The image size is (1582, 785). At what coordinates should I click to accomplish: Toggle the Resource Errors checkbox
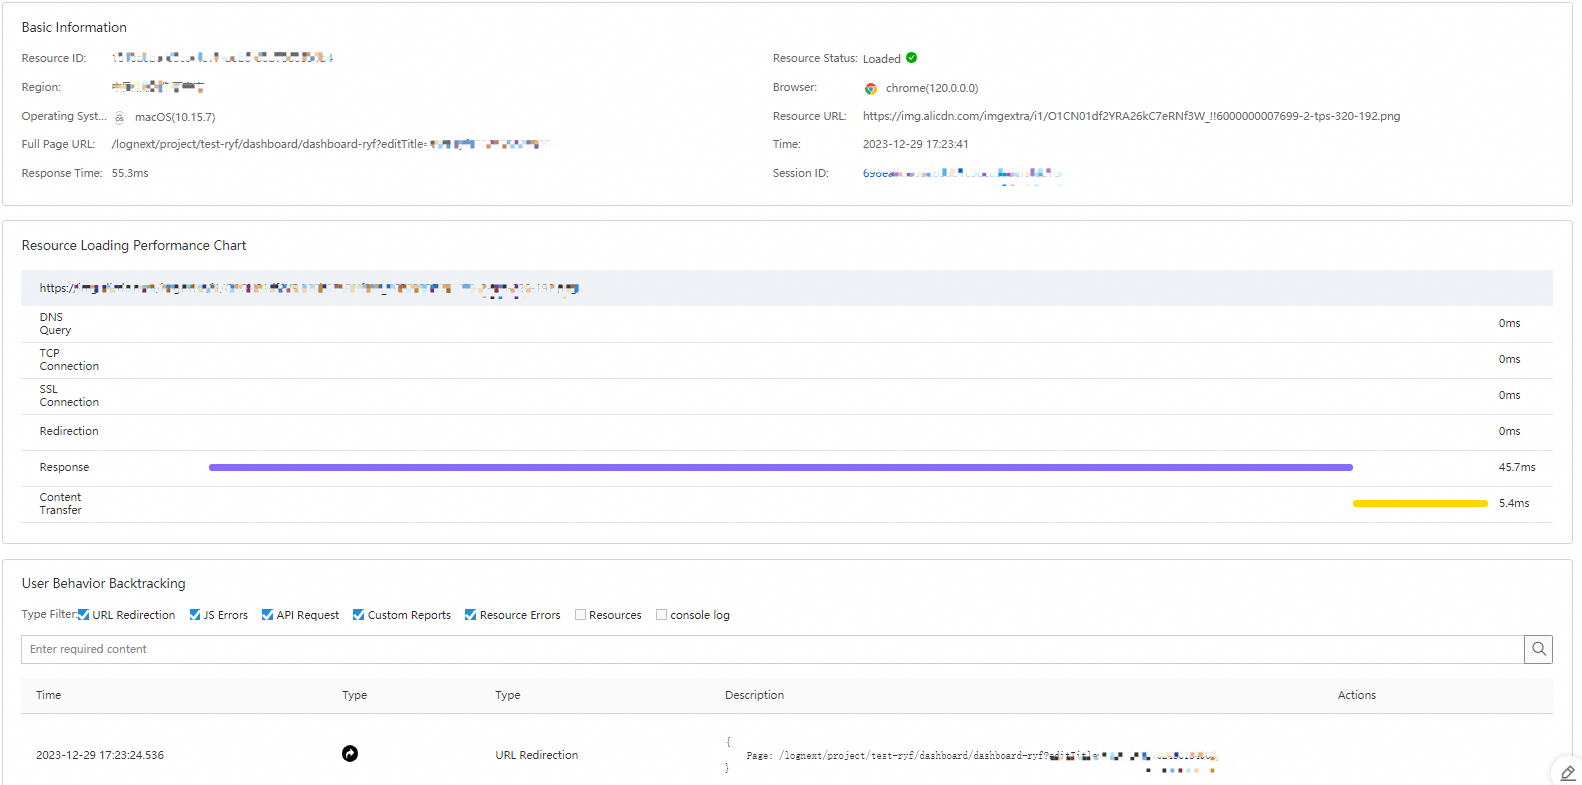[470, 615]
